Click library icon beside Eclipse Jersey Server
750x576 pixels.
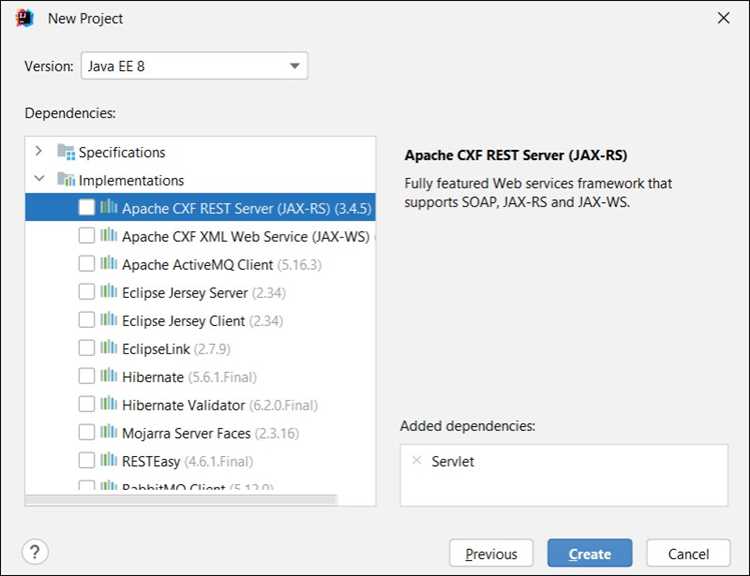pos(109,291)
